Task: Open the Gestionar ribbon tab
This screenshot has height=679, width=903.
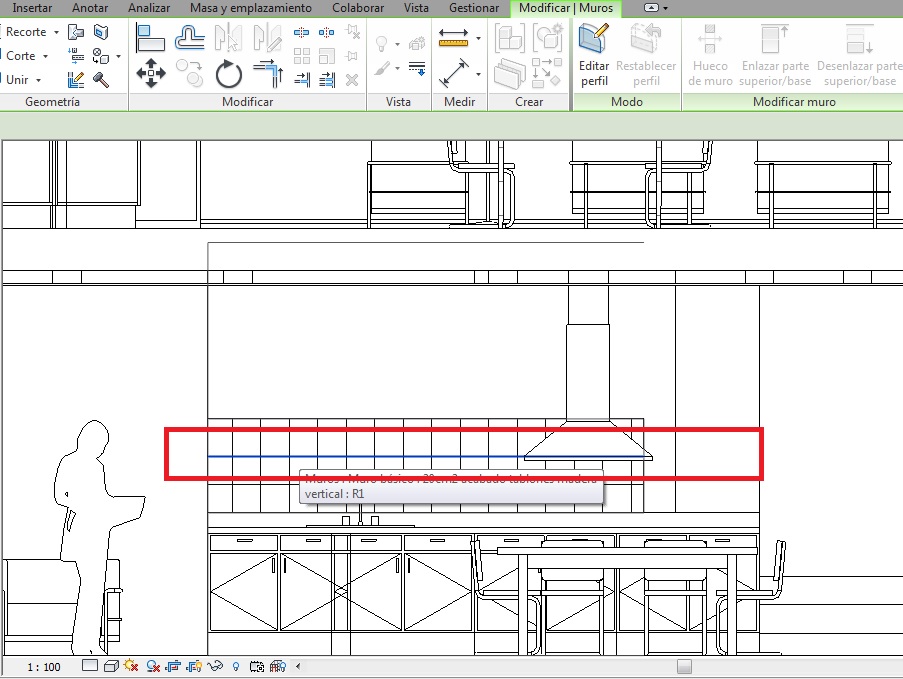Action: 474,8
